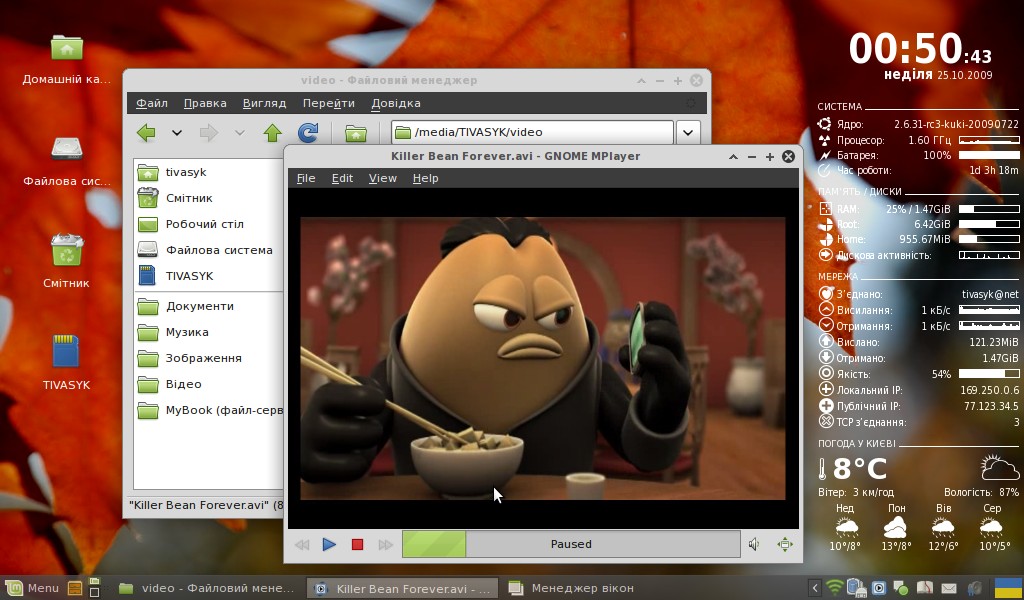Open the Вигляд menu

click(264, 103)
